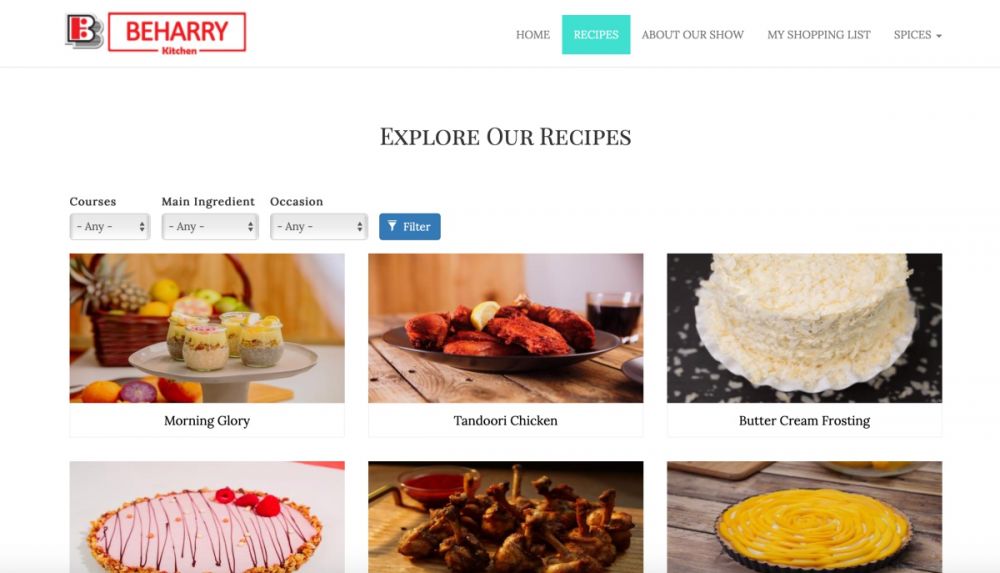
Task: Select the Recipes menu item
Action: (x=596, y=34)
